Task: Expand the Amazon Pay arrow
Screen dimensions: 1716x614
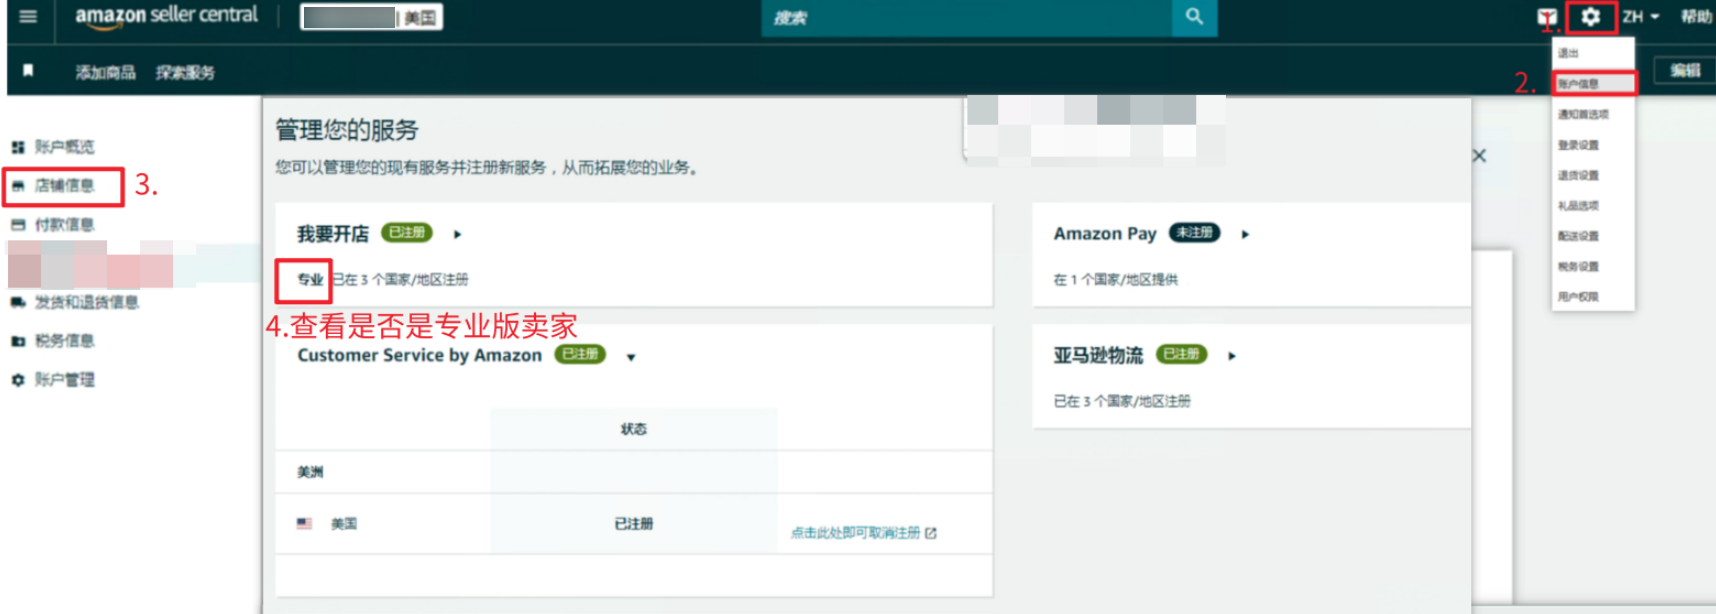Action: pyautogui.click(x=1245, y=234)
